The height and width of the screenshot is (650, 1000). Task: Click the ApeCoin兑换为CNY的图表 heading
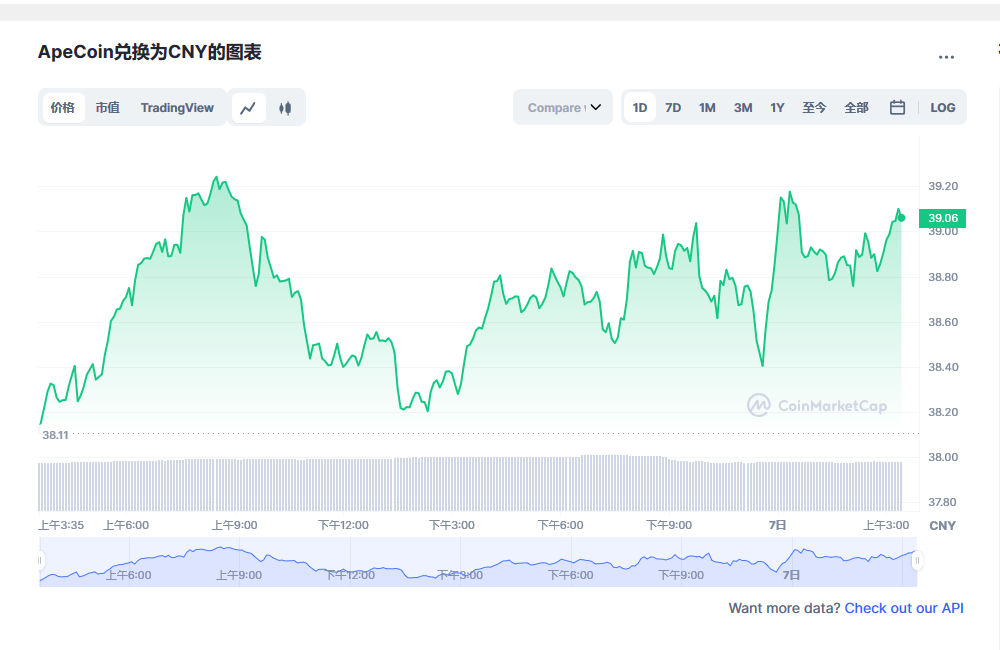pos(150,52)
